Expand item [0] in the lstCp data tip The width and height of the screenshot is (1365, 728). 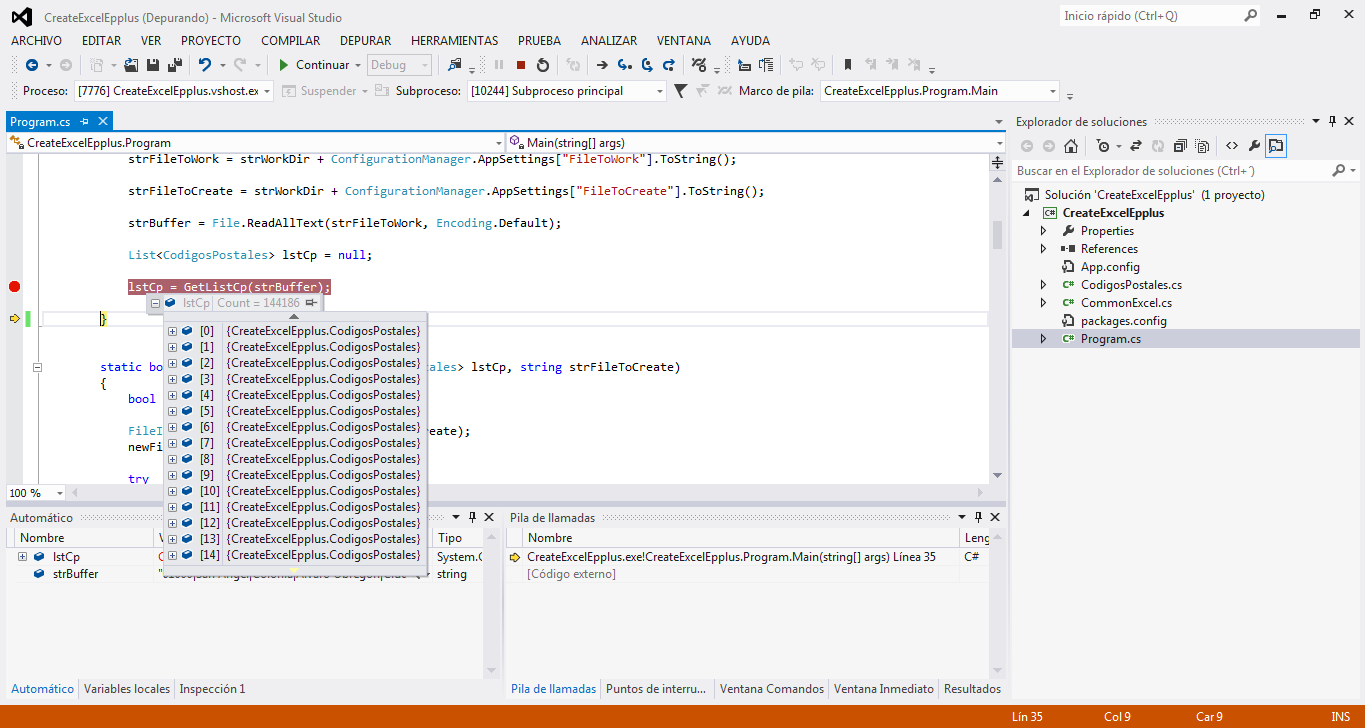pyautogui.click(x=173, y=331)
